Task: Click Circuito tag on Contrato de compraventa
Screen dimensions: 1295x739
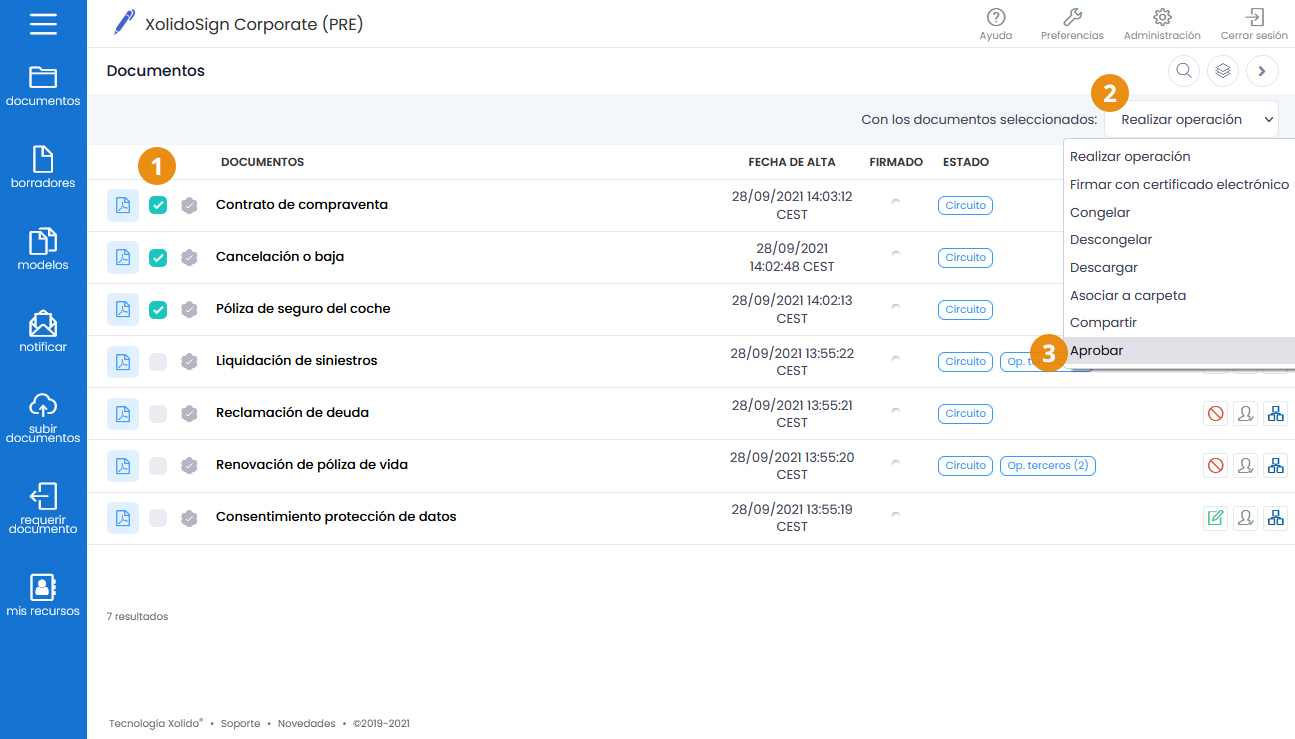Action: click(965, 205)
